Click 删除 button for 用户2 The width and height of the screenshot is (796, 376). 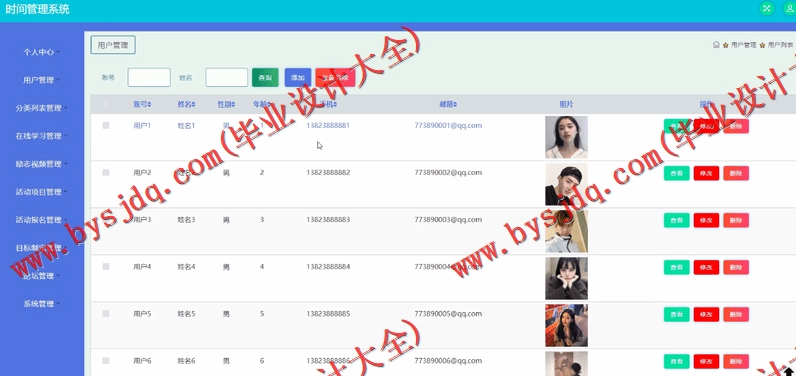pos(736,173)
